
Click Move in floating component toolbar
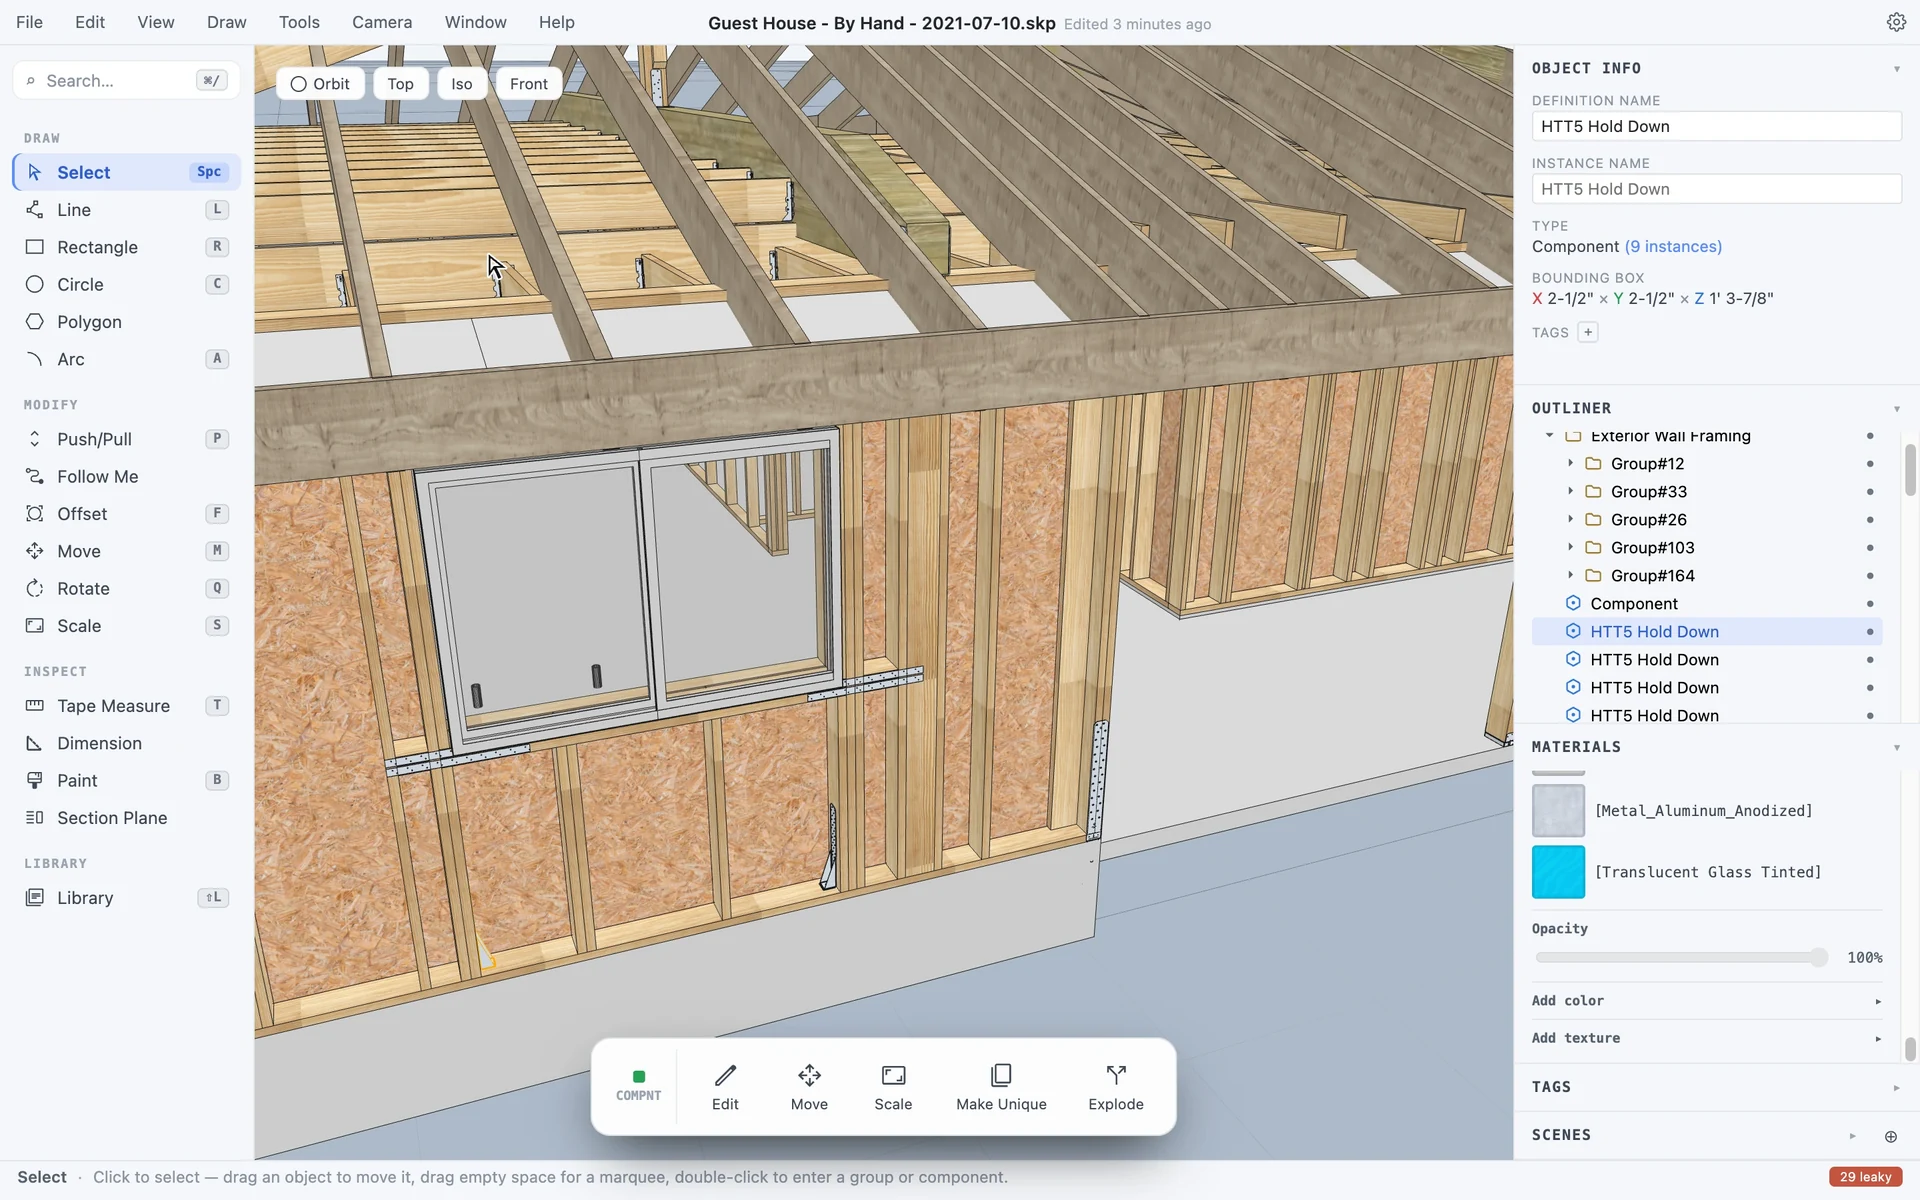pos(809,1087)
